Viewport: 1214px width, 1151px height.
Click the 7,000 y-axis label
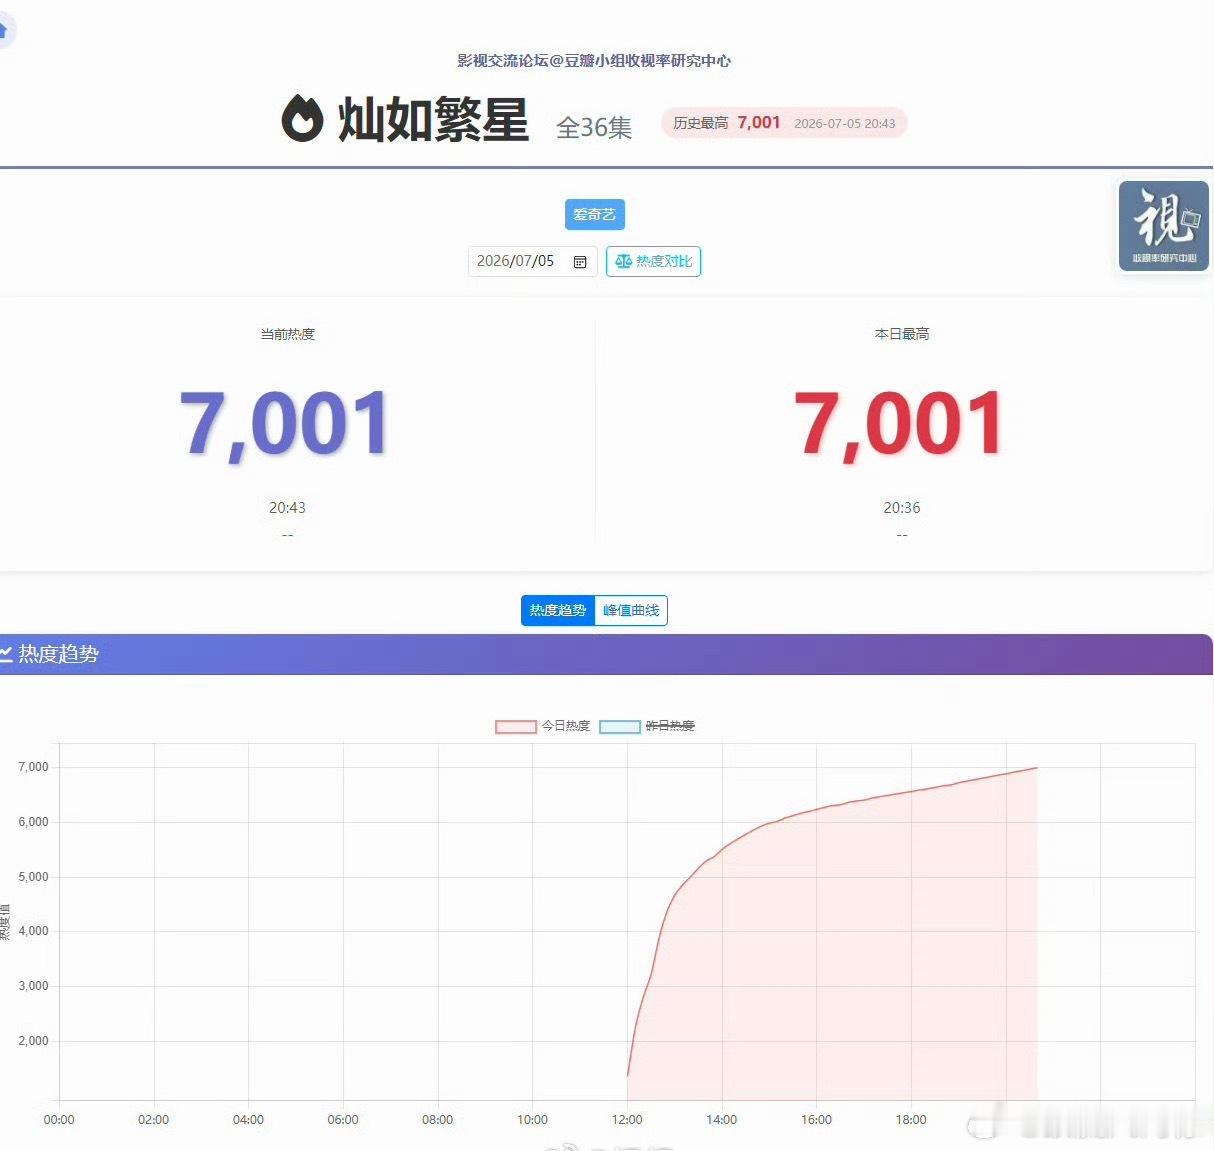(x=33, y=767)
